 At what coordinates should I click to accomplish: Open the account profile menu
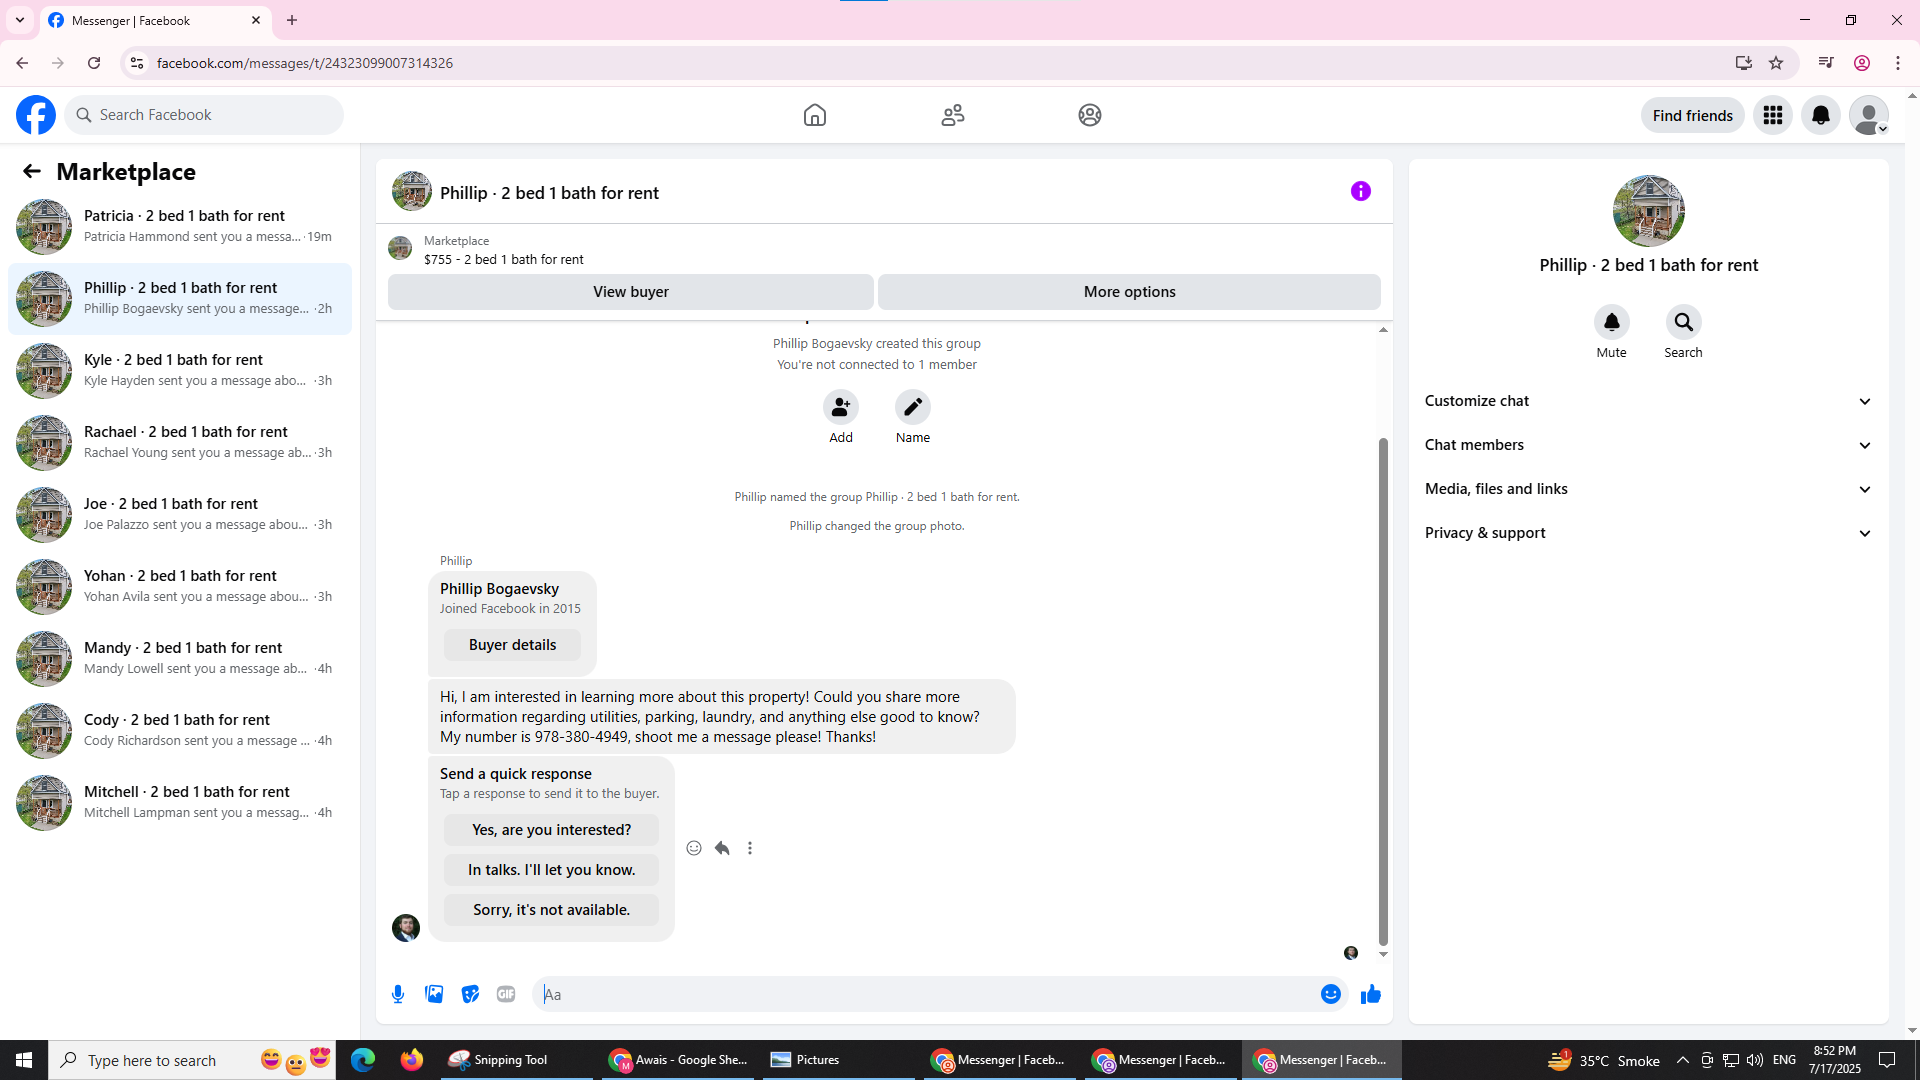coord(1869,115)
